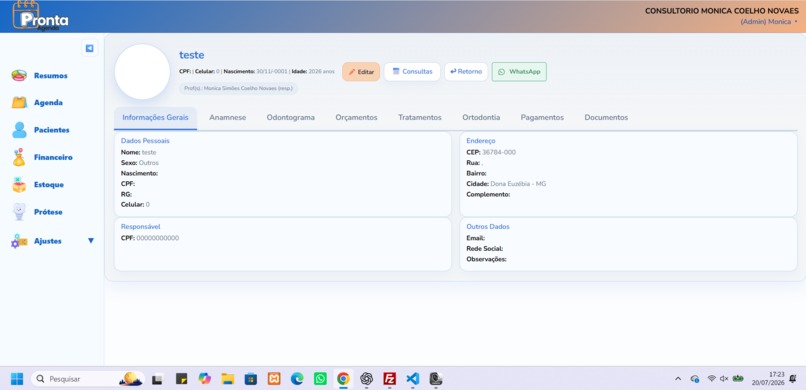Open the Agenda sidebar icon
The image size is (806, 390).
pos(20,102)
